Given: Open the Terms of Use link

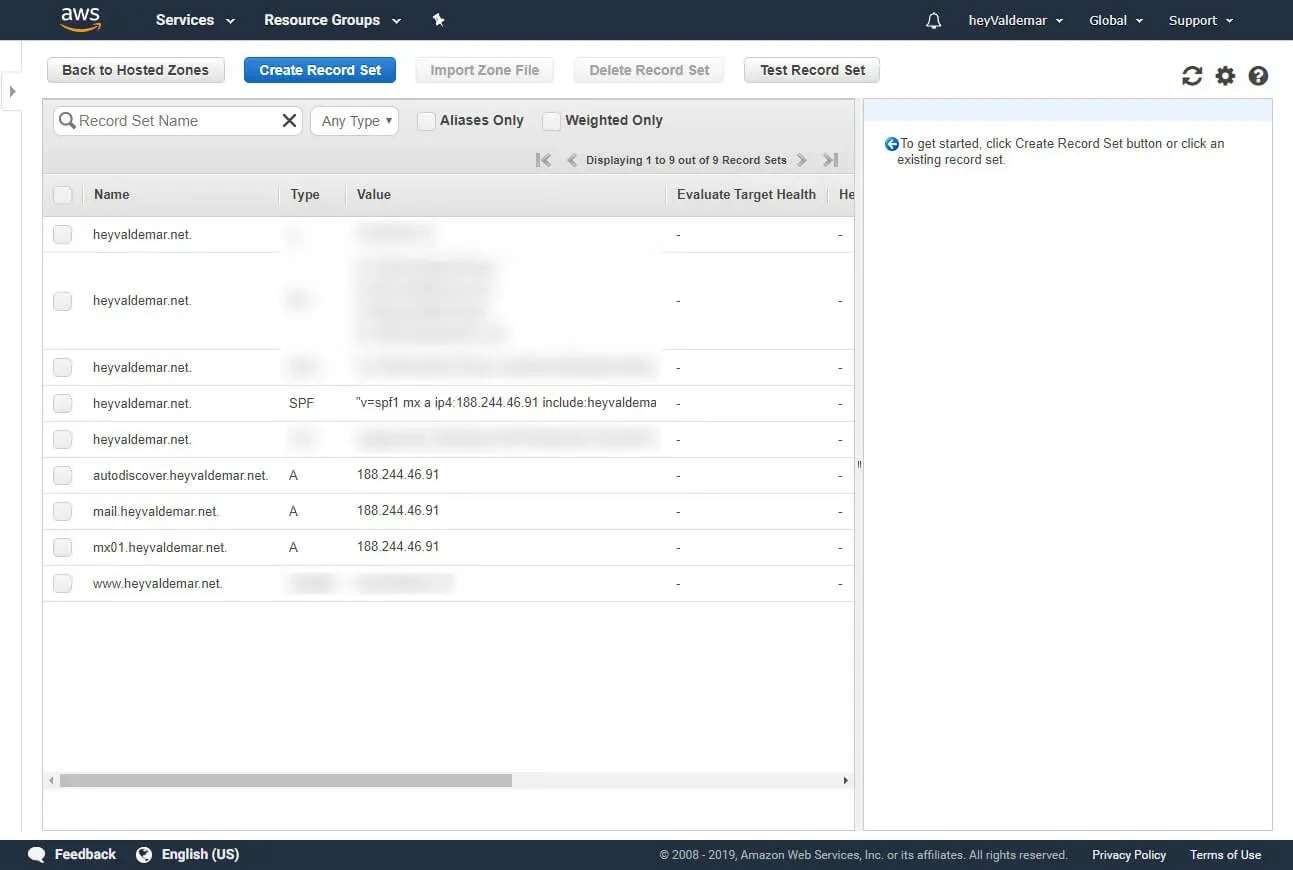Looking at the screenshot, I should [x=1225, y=855].
